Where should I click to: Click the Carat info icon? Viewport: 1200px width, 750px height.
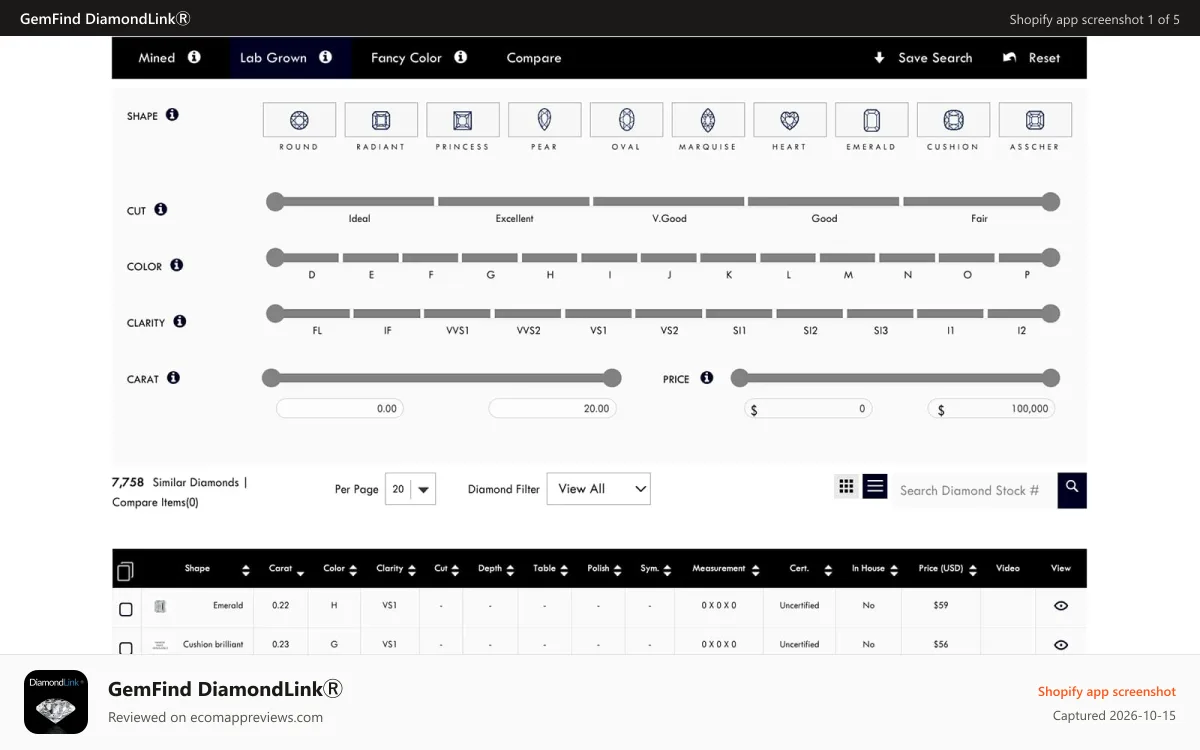(173, 378)
